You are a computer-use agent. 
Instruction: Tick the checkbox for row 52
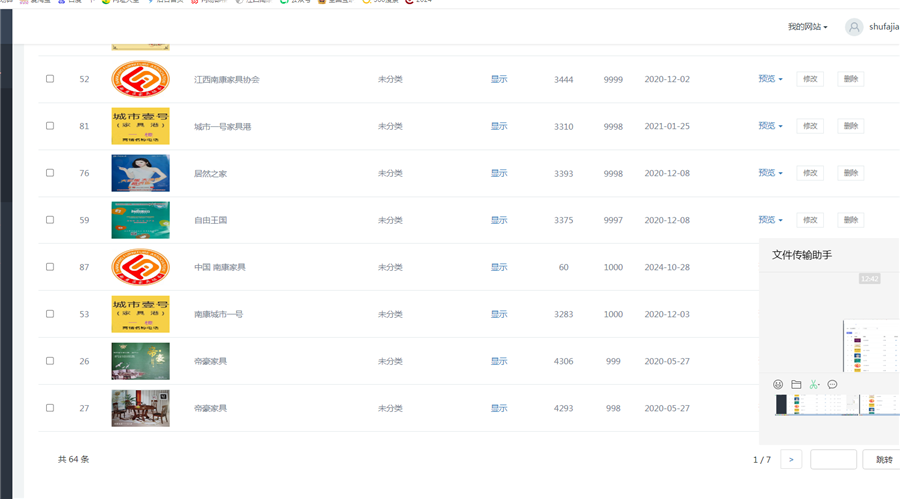[50, 79]
